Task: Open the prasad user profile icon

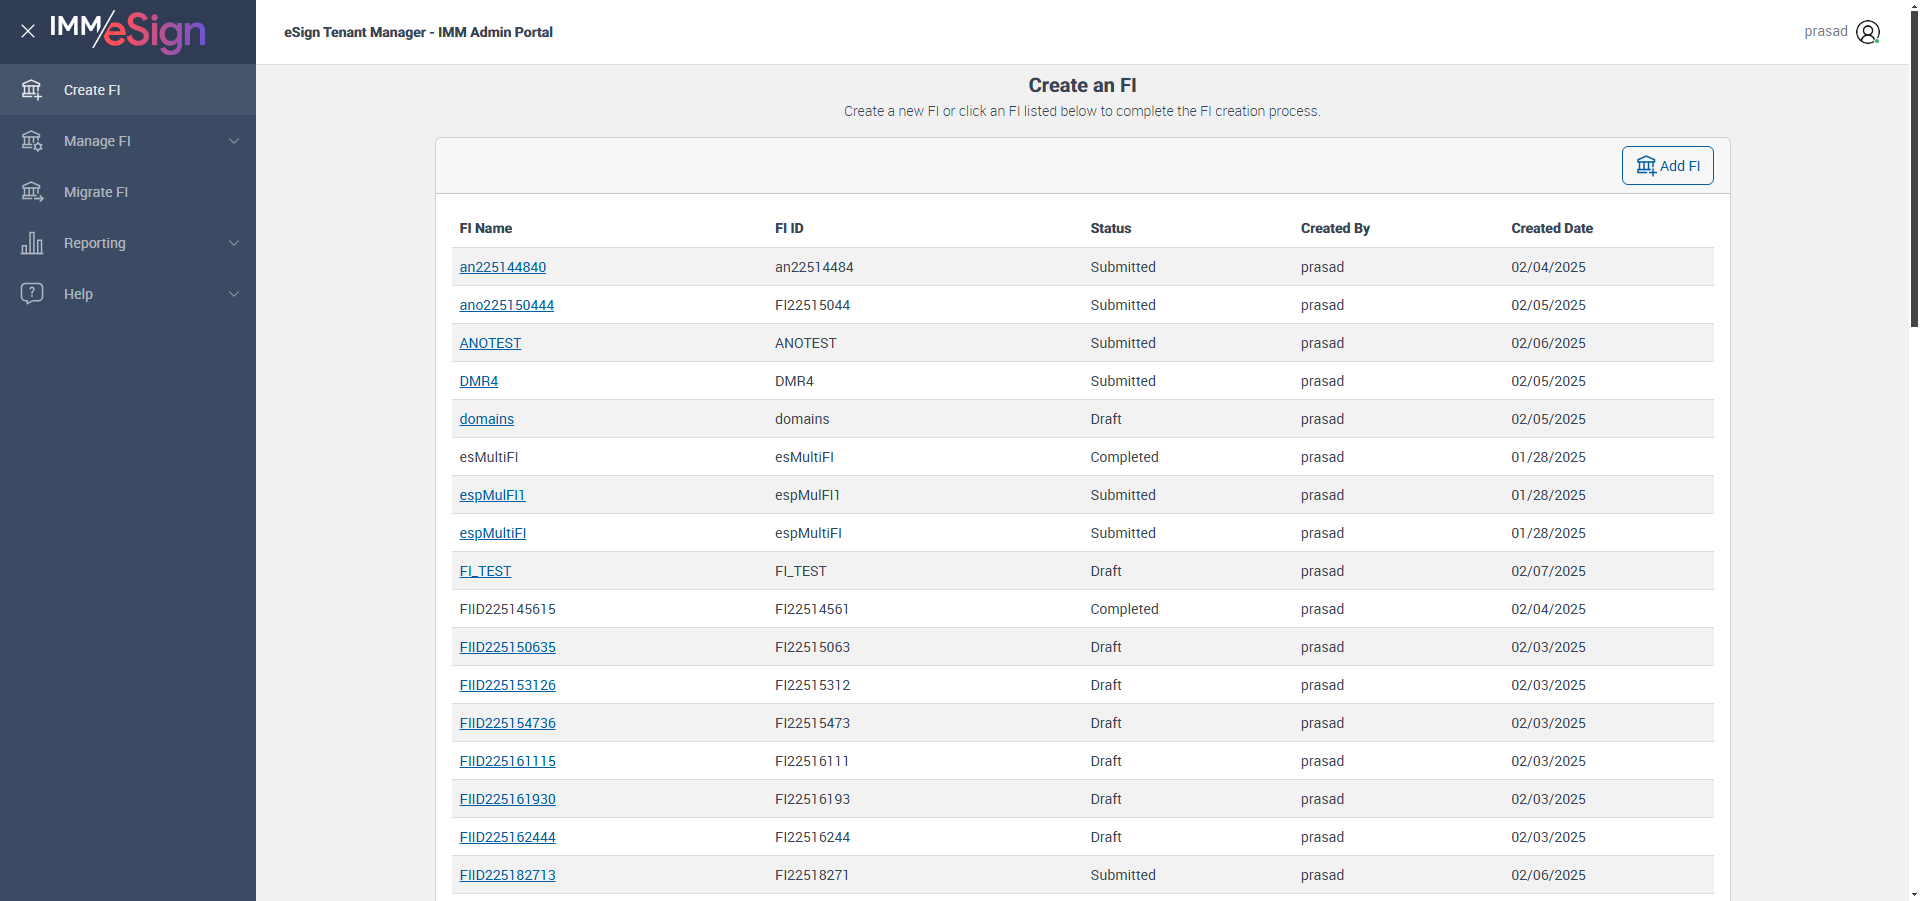Action: (1867, 32)
